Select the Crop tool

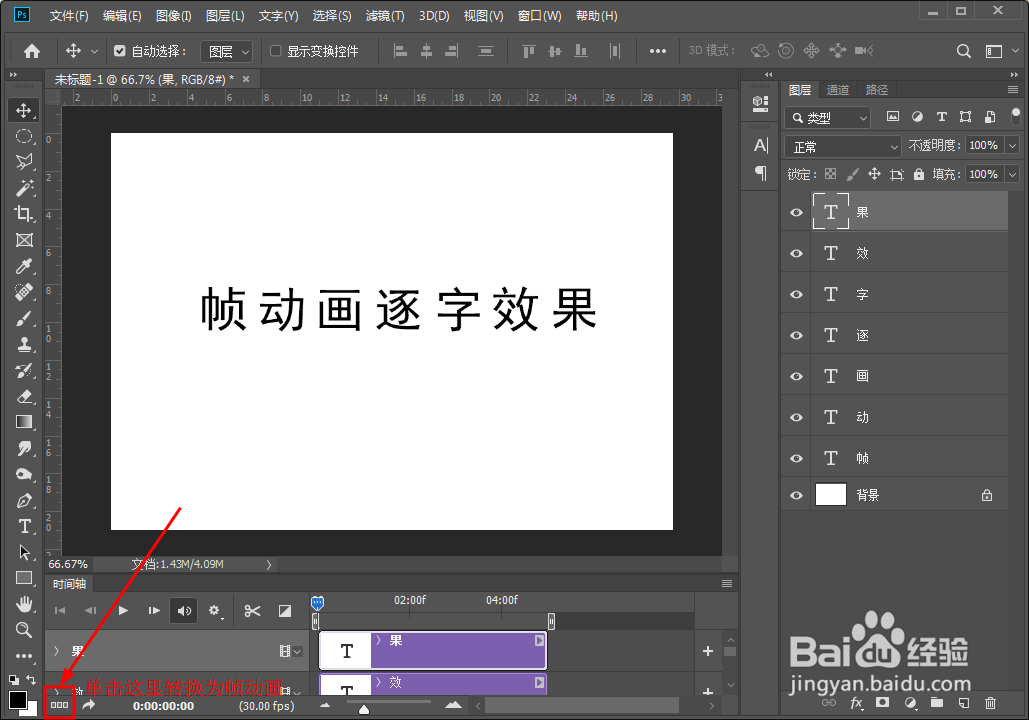point(24,214)
